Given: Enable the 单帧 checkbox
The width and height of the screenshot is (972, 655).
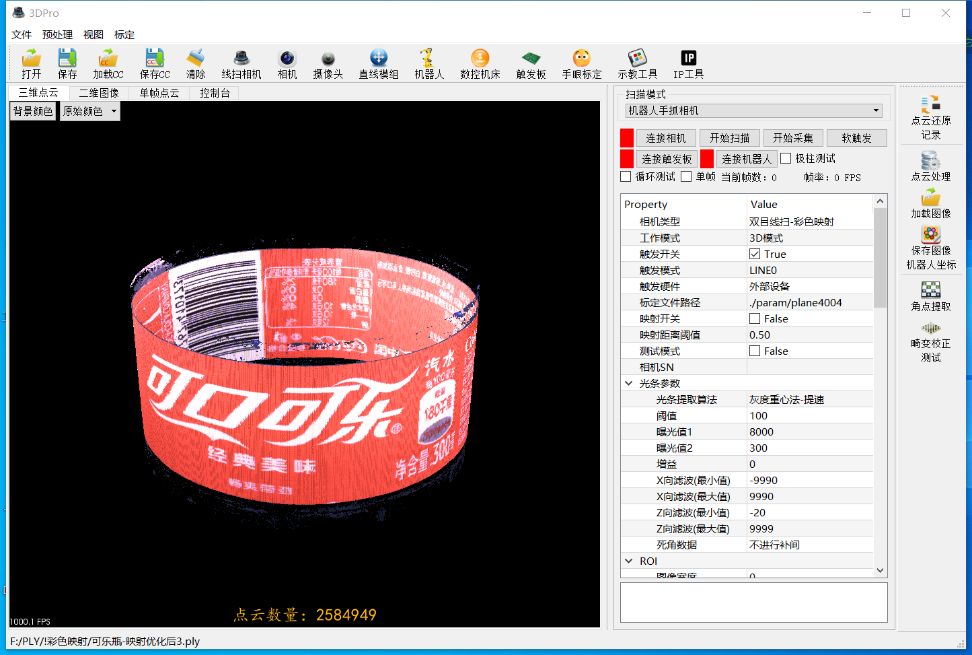Looking at the screenshot, I should point(686,177).
